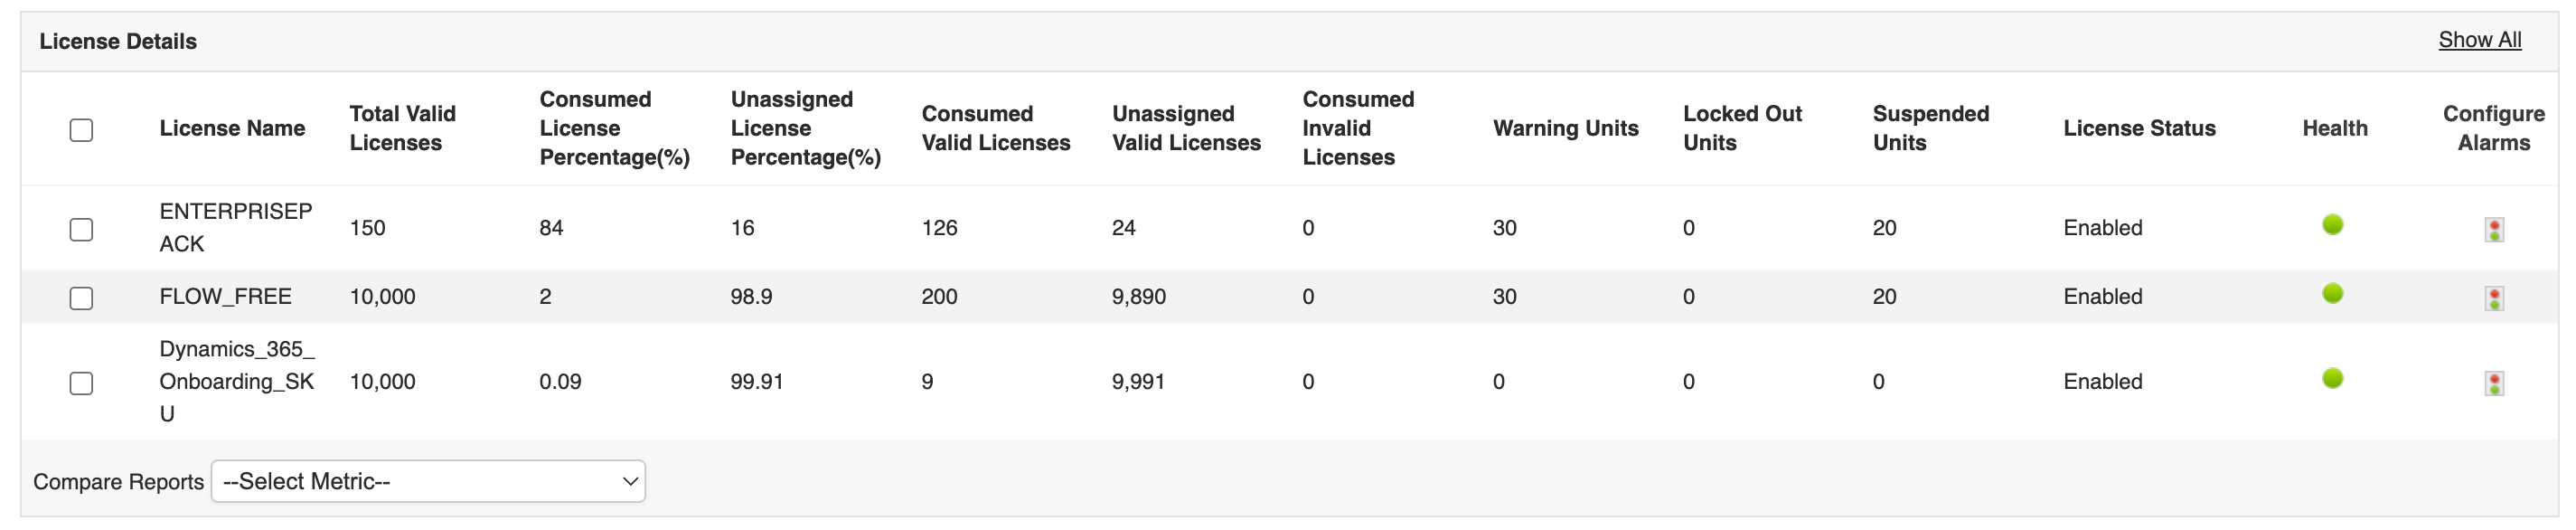Tick the select-all checkbox in table header
This screenshot has width=2576, height=530.
81,130
